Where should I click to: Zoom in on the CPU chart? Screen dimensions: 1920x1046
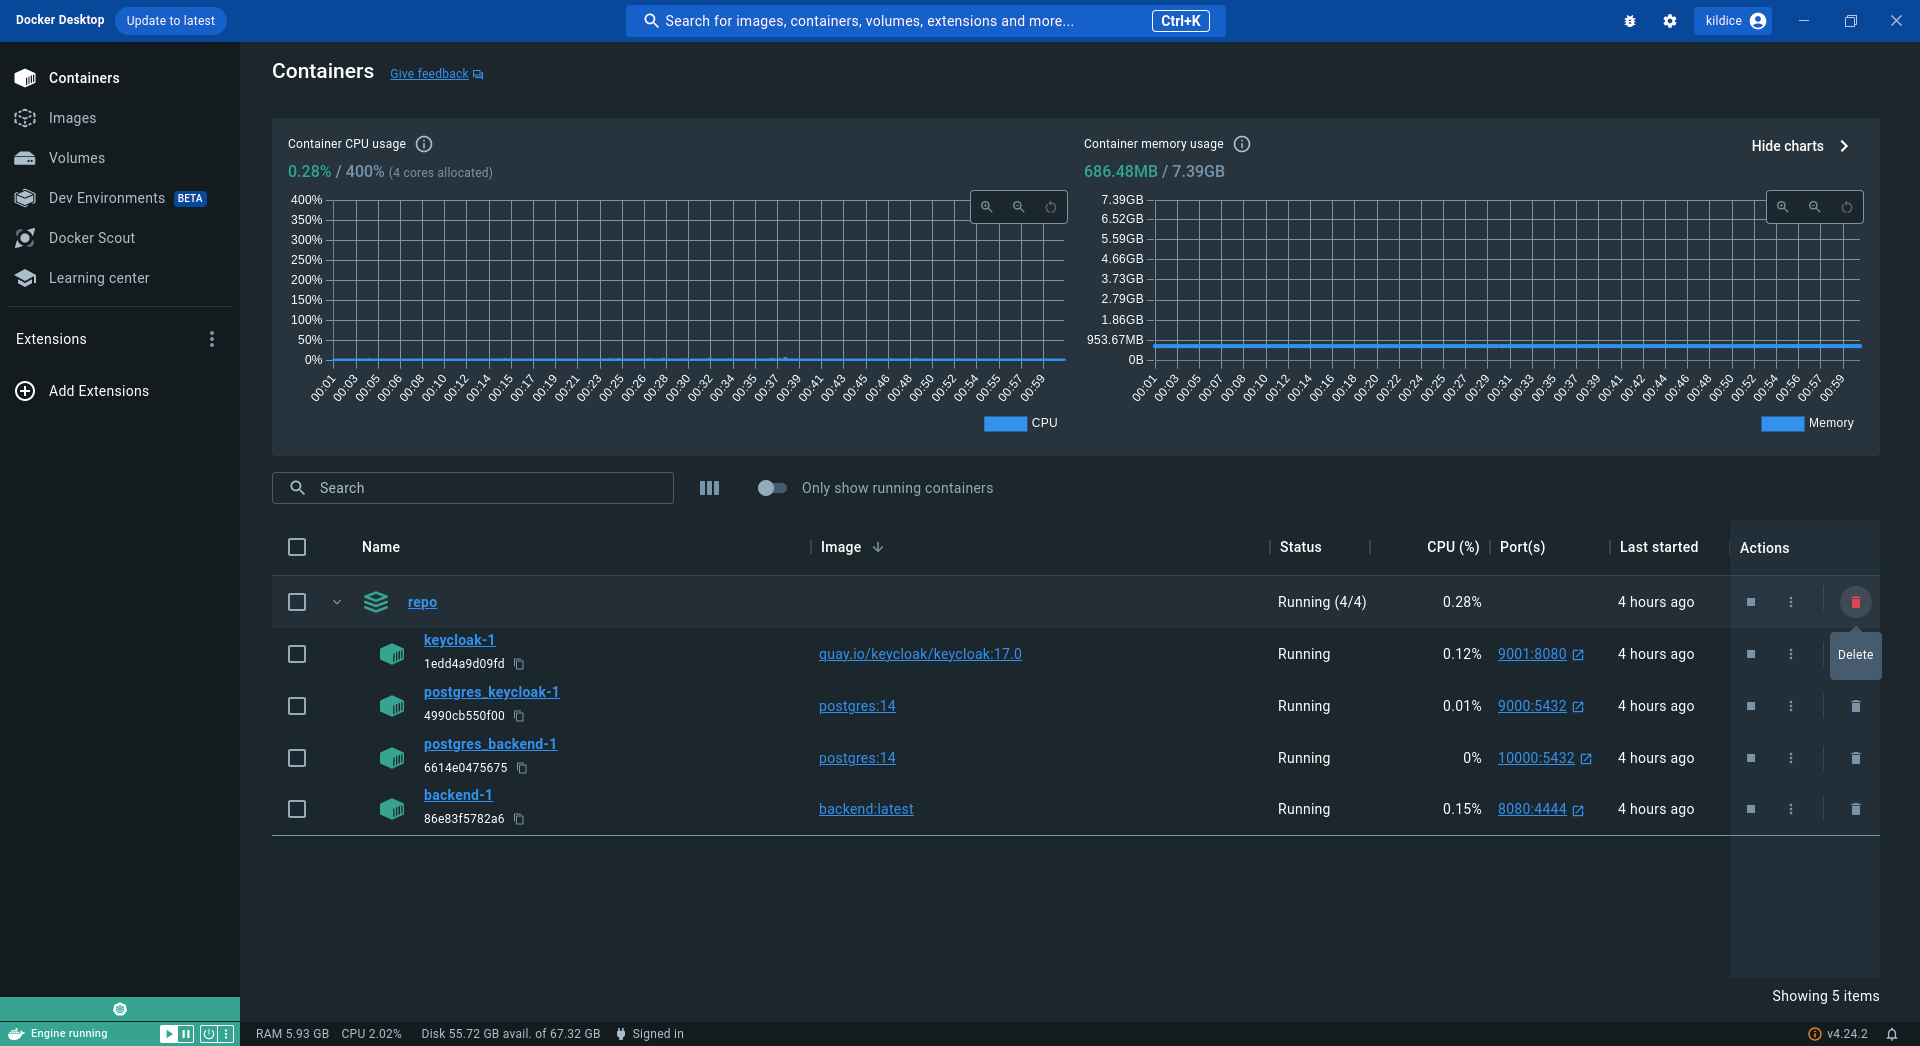[x=987, y=207]
